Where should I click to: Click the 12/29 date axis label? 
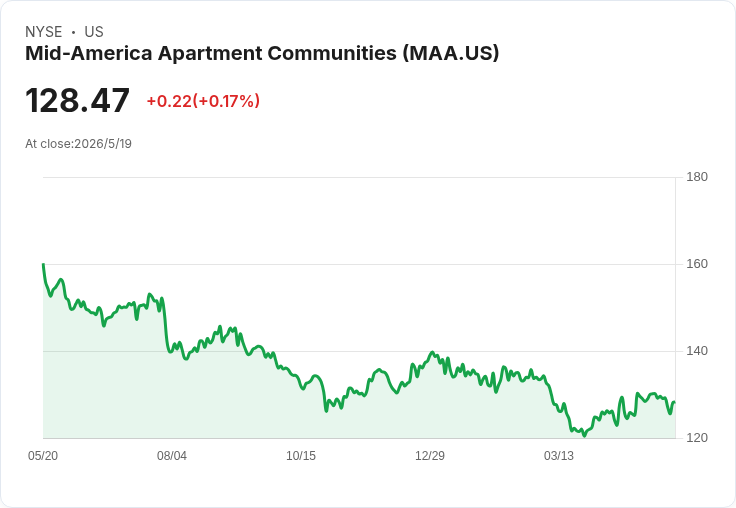429,455
